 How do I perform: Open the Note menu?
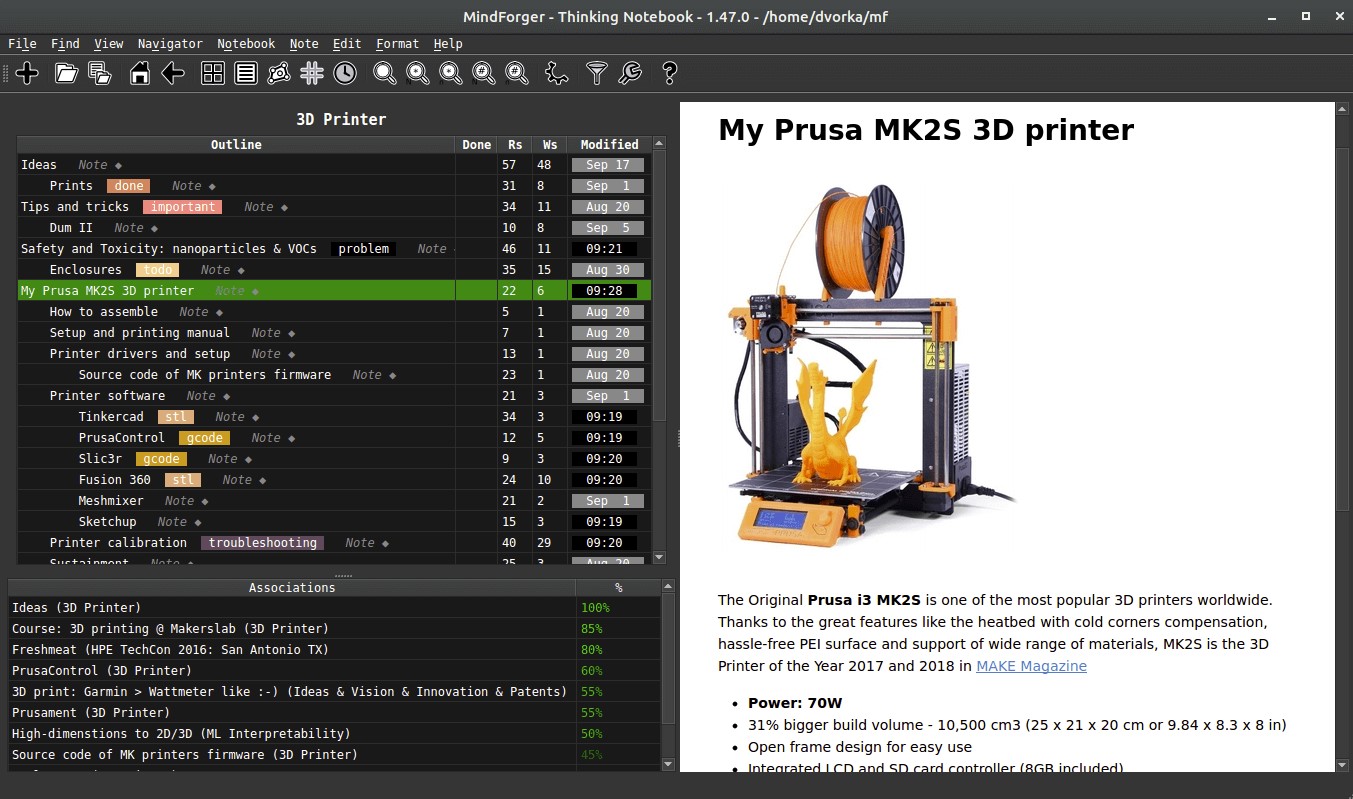pos(304,44)
